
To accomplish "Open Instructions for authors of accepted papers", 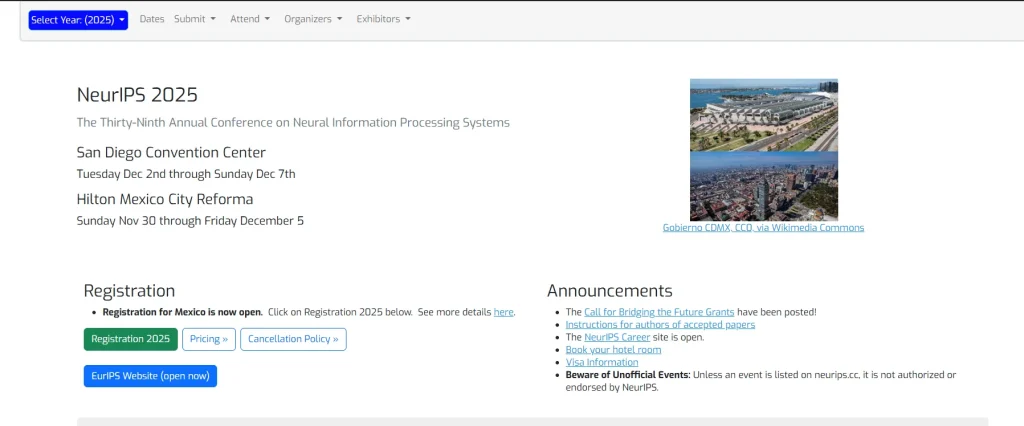I will click(x=660, y=325).
